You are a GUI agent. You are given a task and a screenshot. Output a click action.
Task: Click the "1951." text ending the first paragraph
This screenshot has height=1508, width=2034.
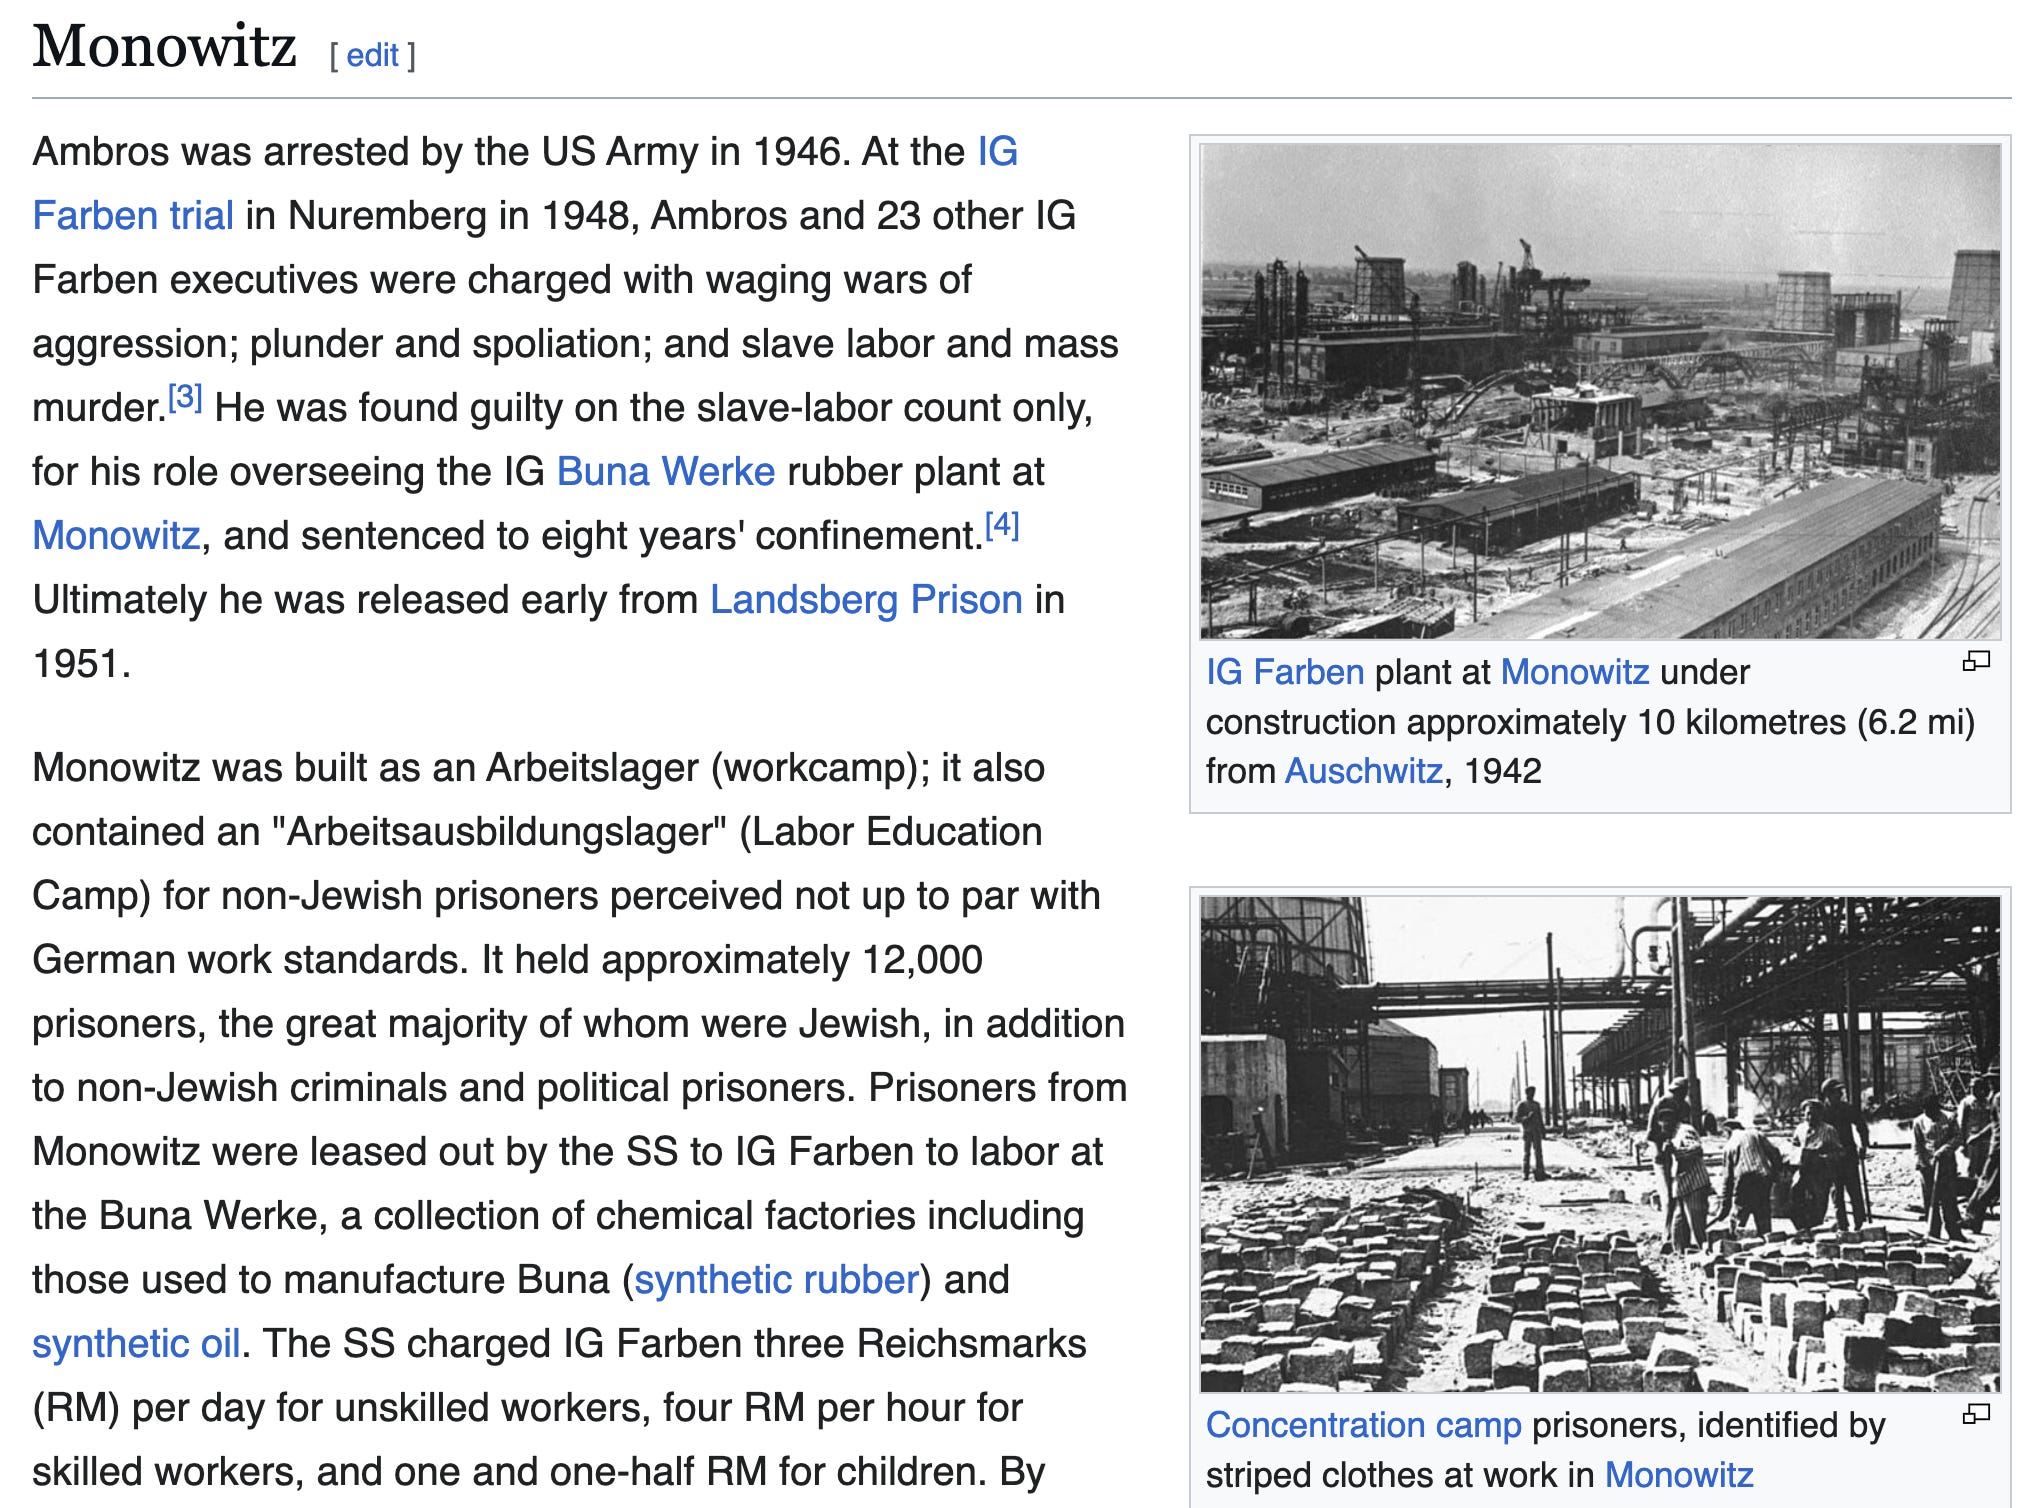click(82, 664)
